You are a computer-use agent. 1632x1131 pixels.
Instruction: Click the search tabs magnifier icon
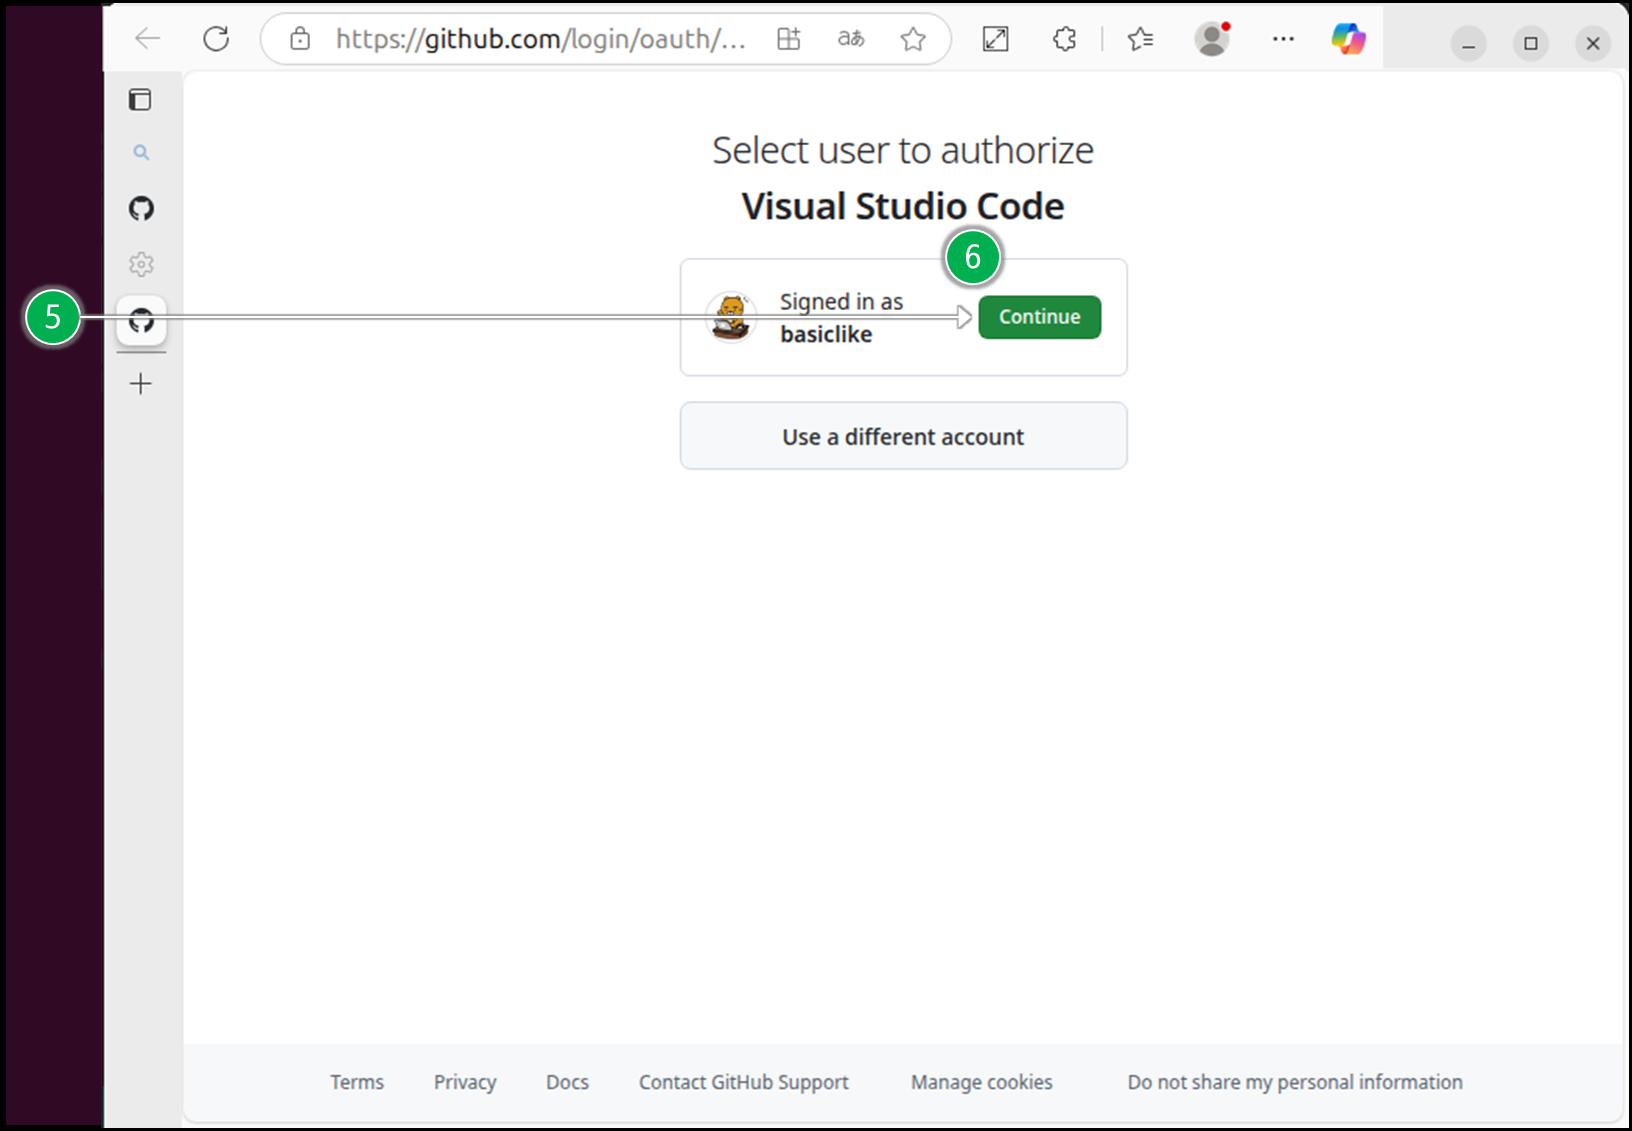[141, 152]
